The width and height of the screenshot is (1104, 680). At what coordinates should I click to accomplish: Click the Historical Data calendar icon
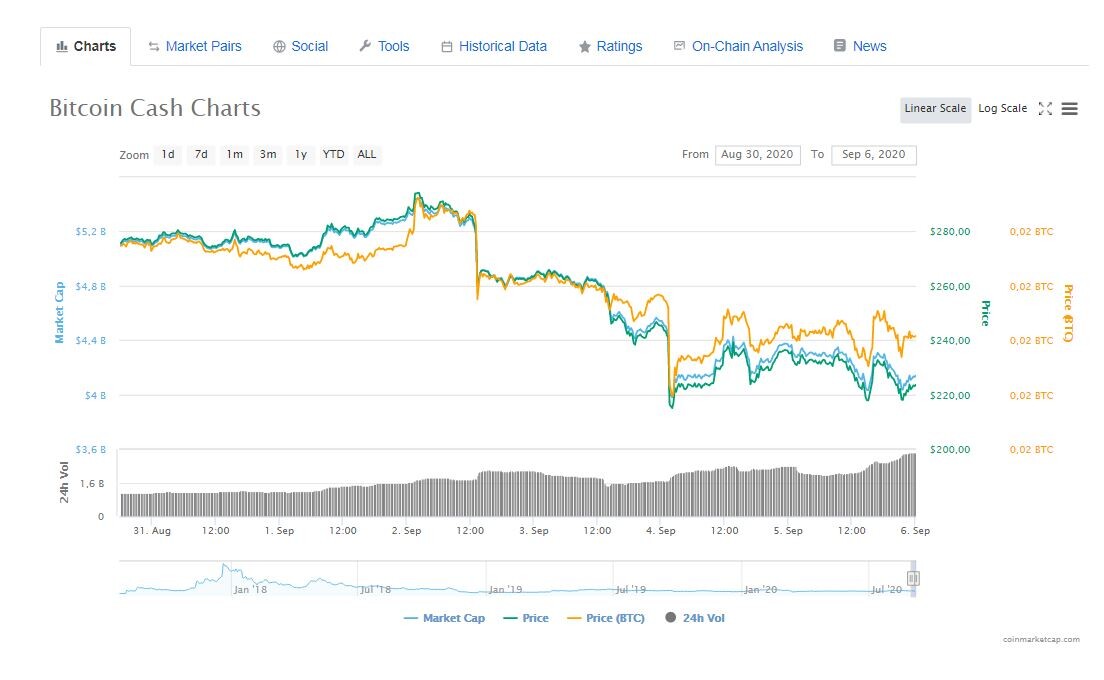pos(446,47)
